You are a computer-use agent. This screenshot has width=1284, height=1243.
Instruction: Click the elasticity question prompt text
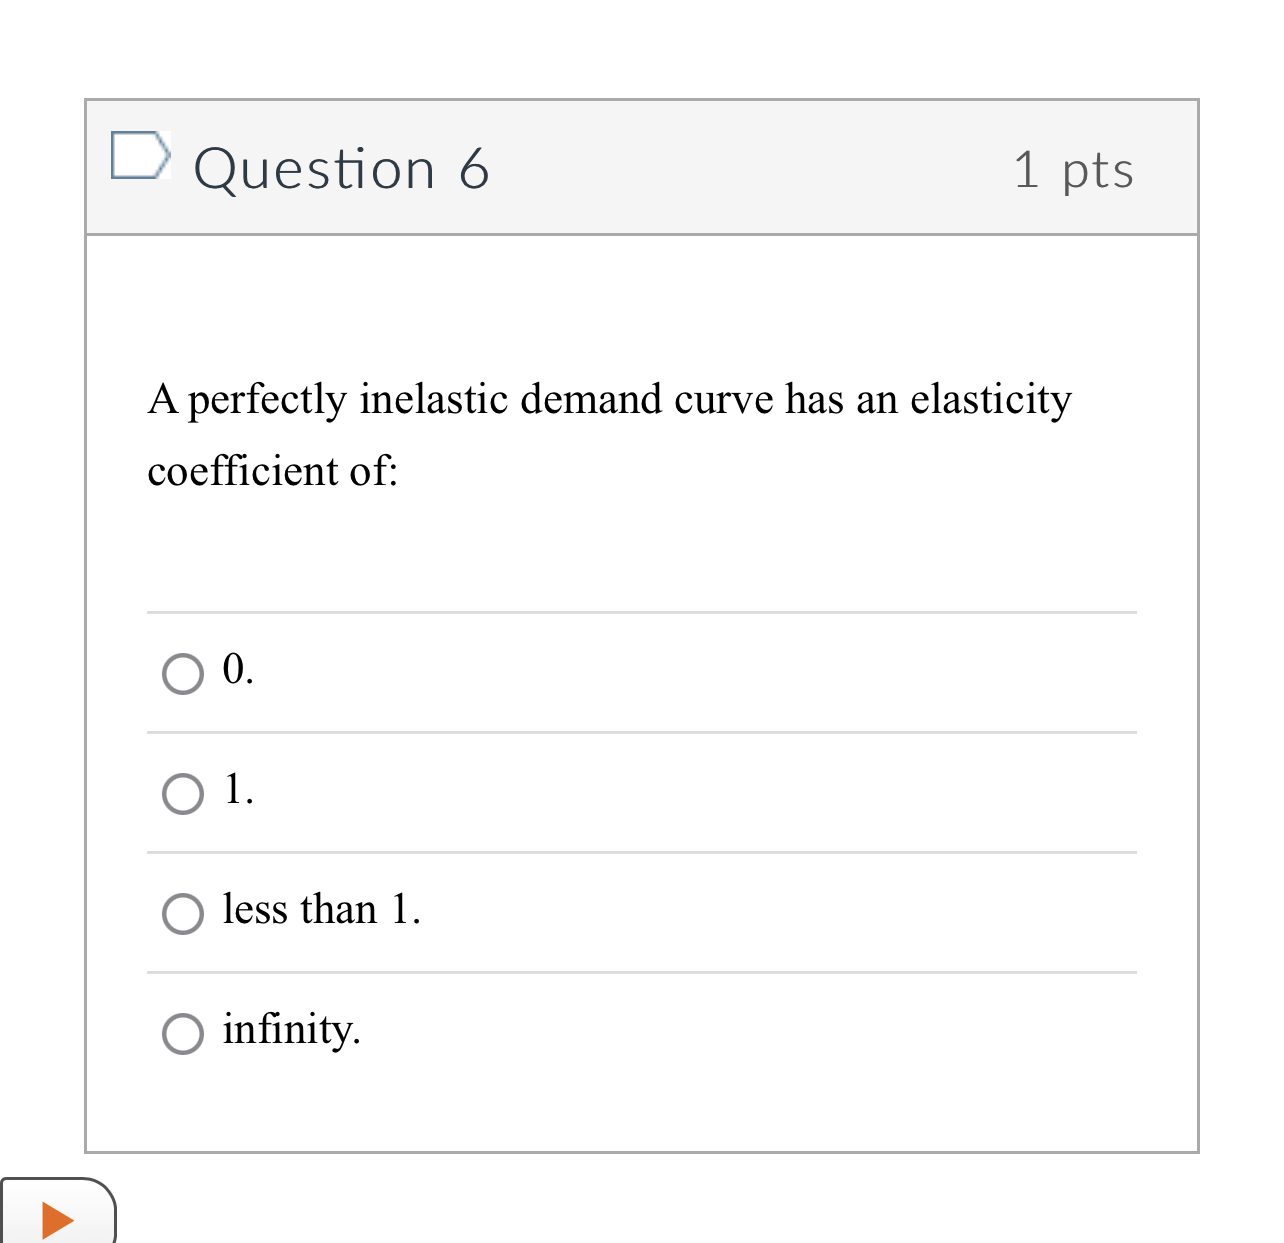(x=609, y=434)
